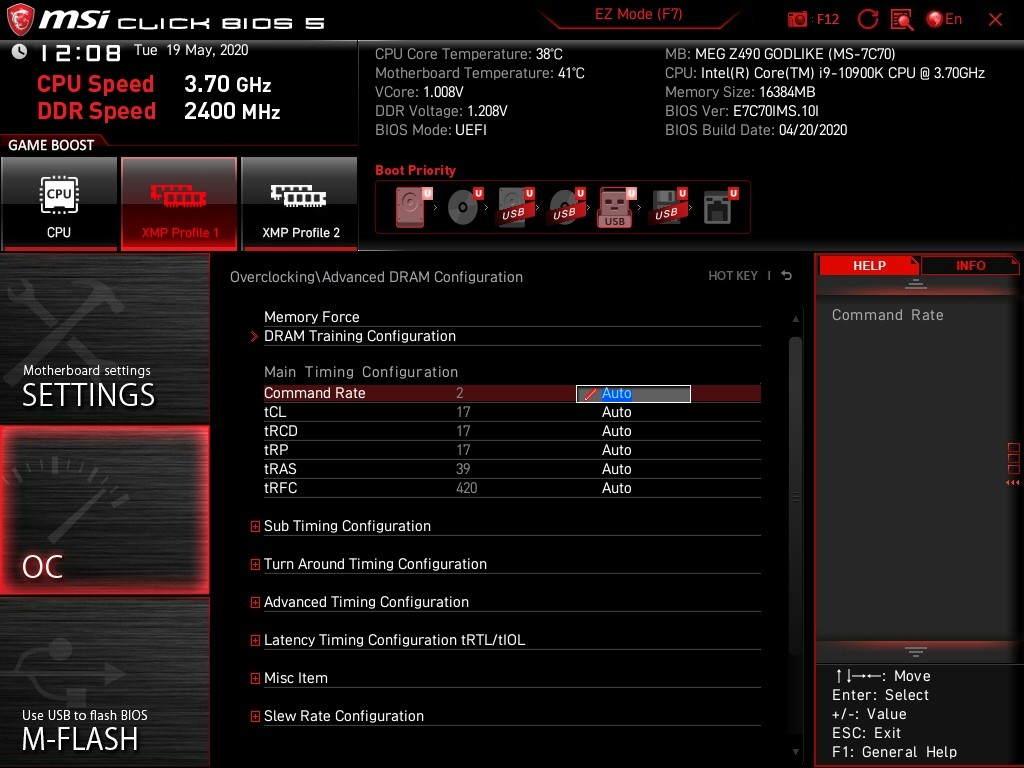Click the HOT KEY button

coord(733,276)
